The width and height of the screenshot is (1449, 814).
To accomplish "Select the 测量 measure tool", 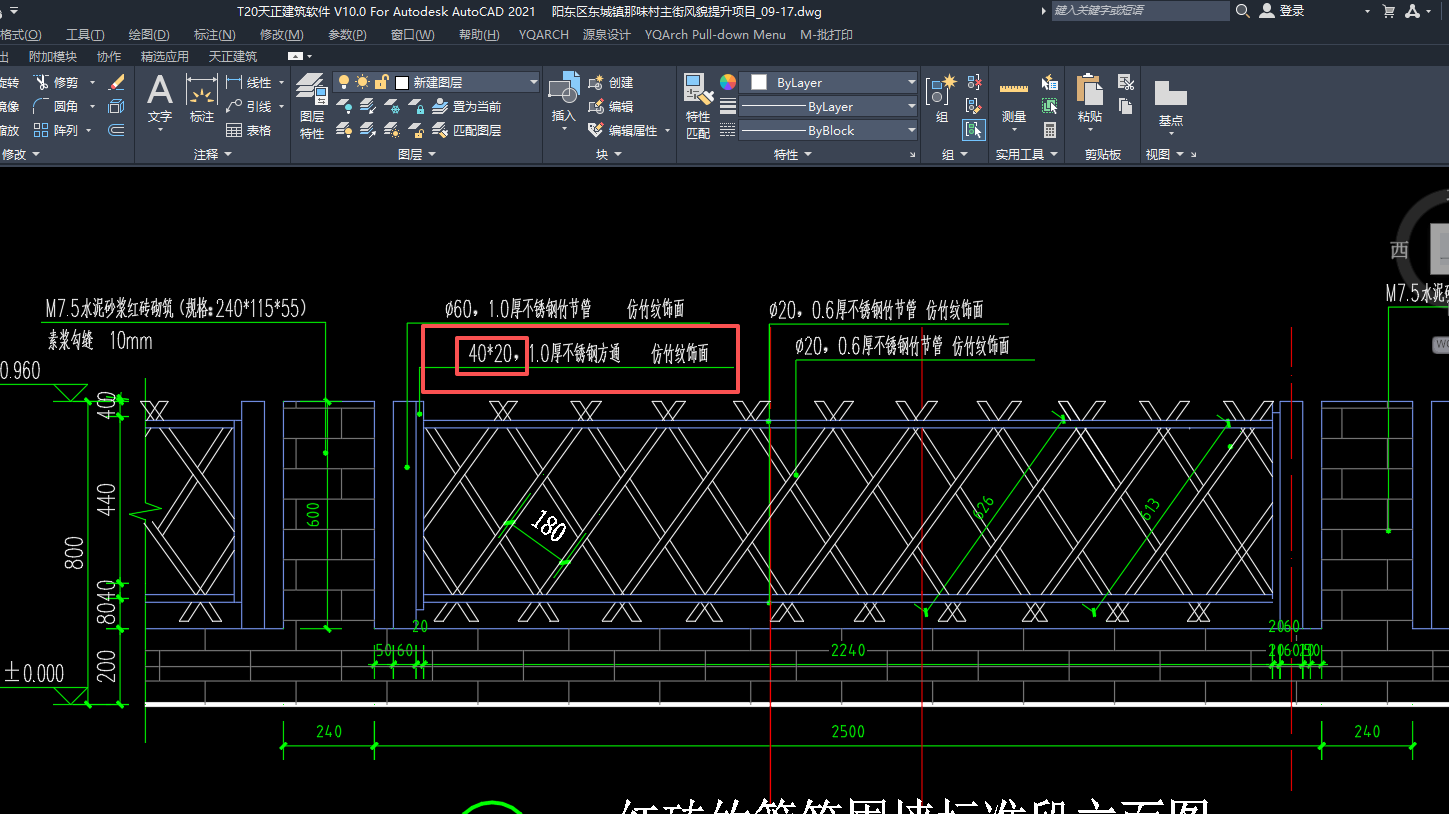I will tap(1013, 98).
